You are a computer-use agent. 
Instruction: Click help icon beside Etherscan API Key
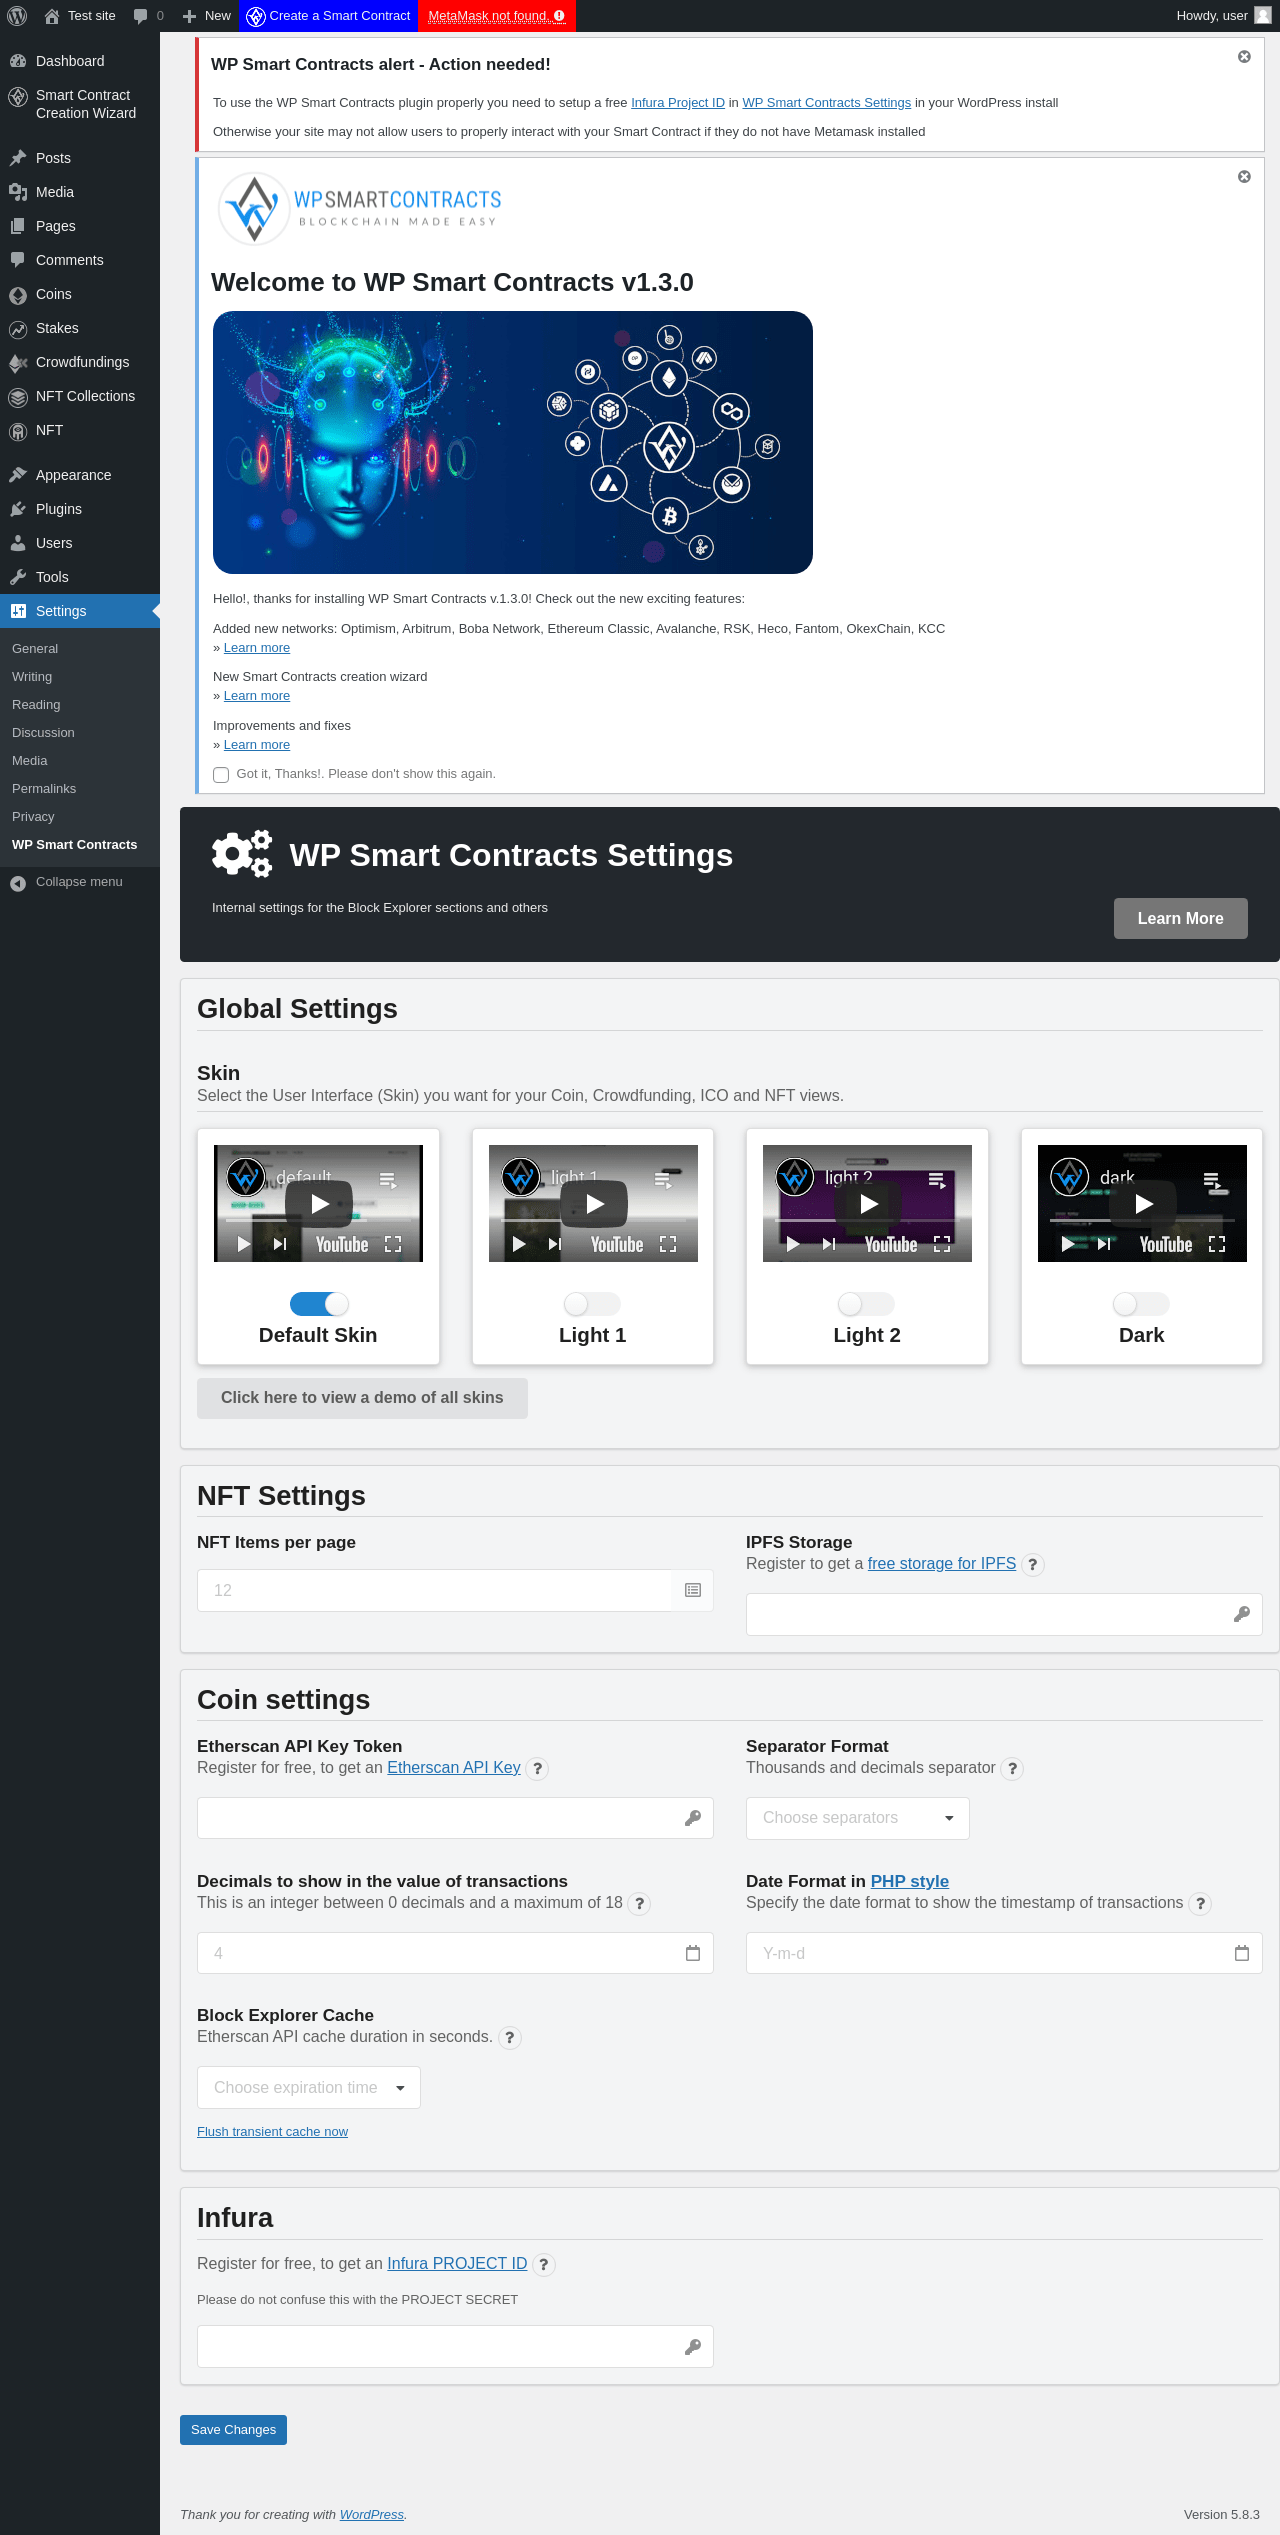pos(537,1769)
